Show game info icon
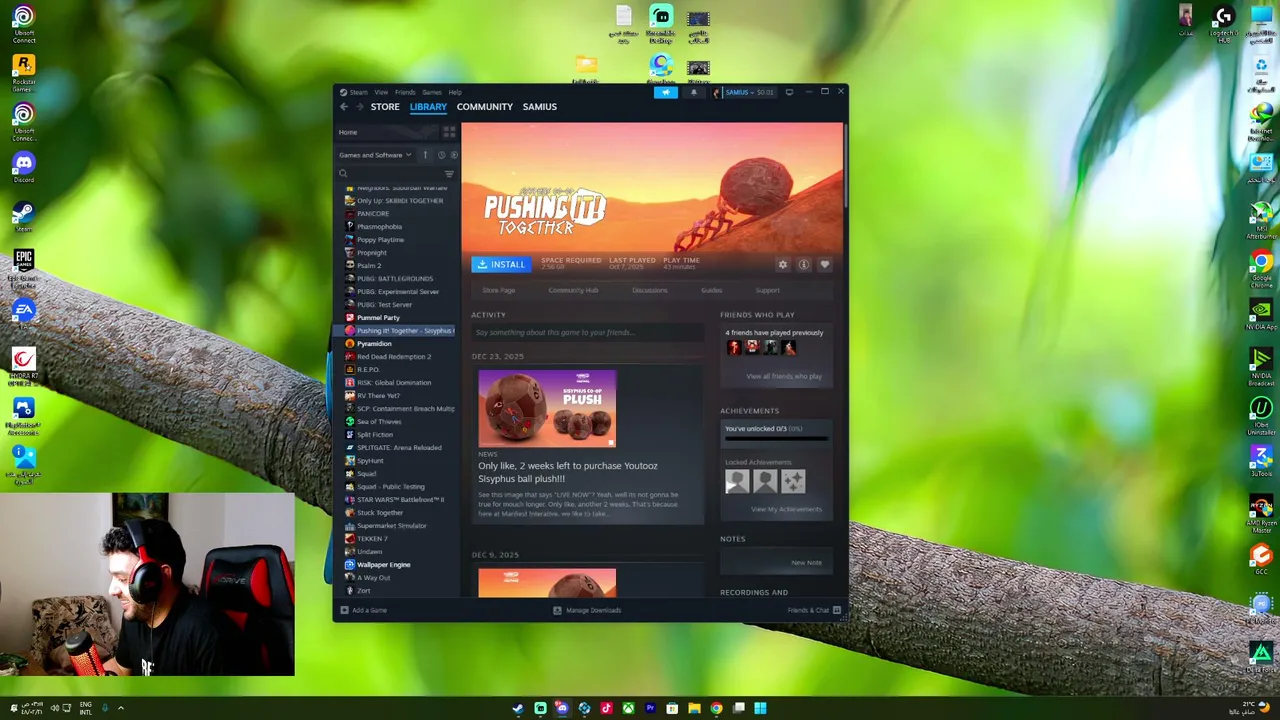Image resolution: width=1280 pixels, height=720 pixels. click(x=803, y=265)
